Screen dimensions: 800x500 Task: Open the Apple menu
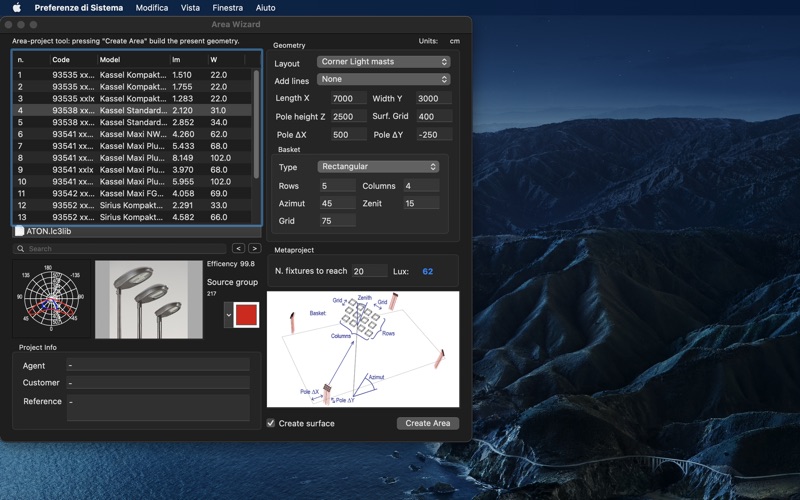(x=17, y=8)
